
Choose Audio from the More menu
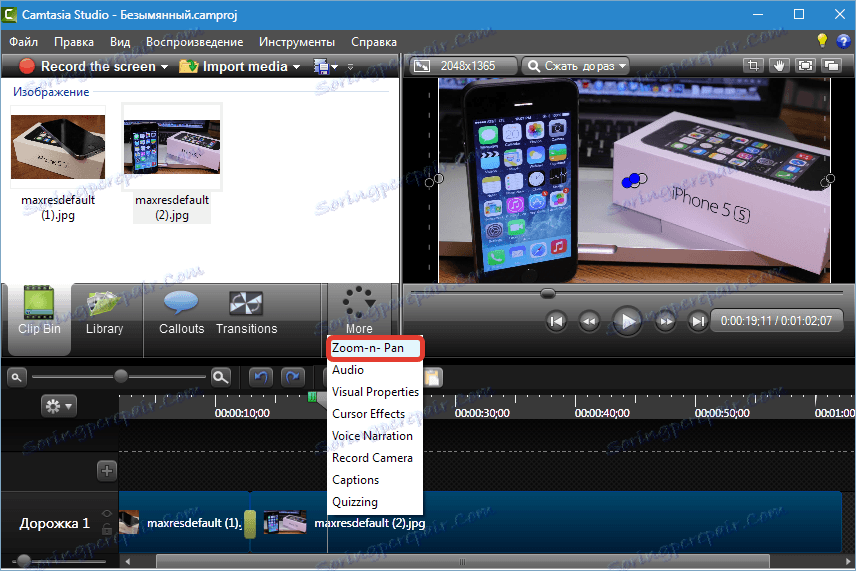374,370
